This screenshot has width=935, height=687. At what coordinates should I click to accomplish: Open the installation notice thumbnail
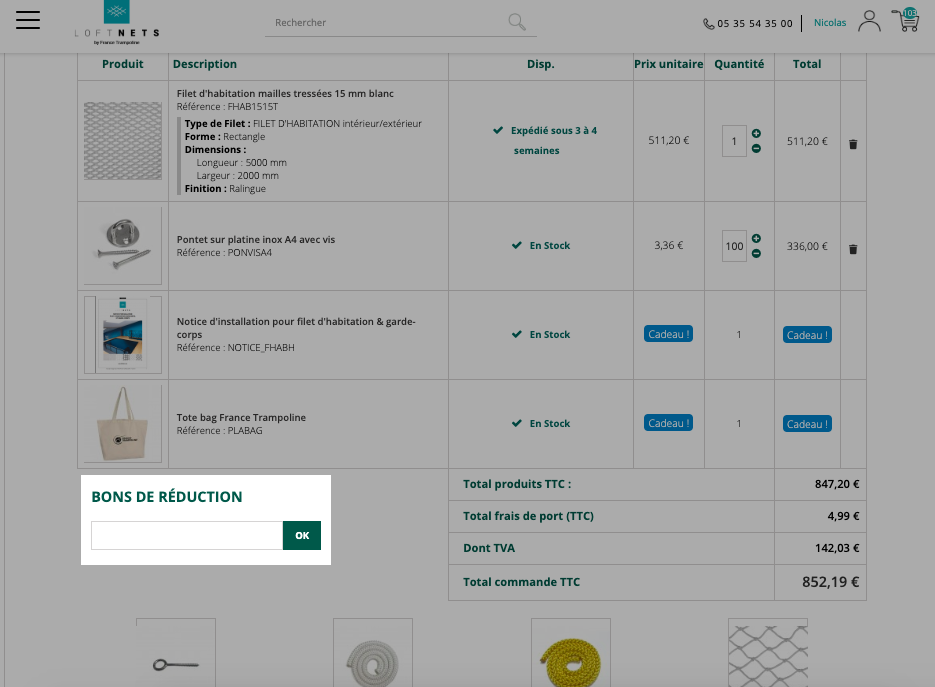123,335
